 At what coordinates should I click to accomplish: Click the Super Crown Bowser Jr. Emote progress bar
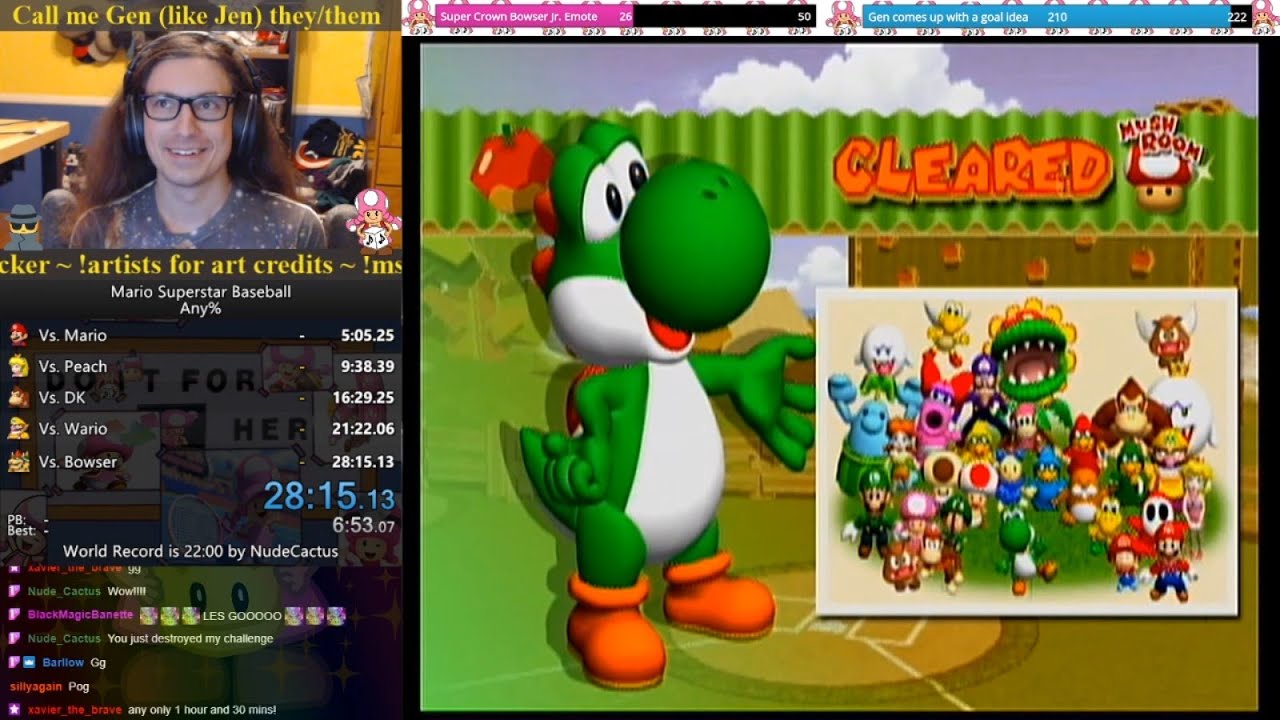pyautogui.click(x=625, y=17)
